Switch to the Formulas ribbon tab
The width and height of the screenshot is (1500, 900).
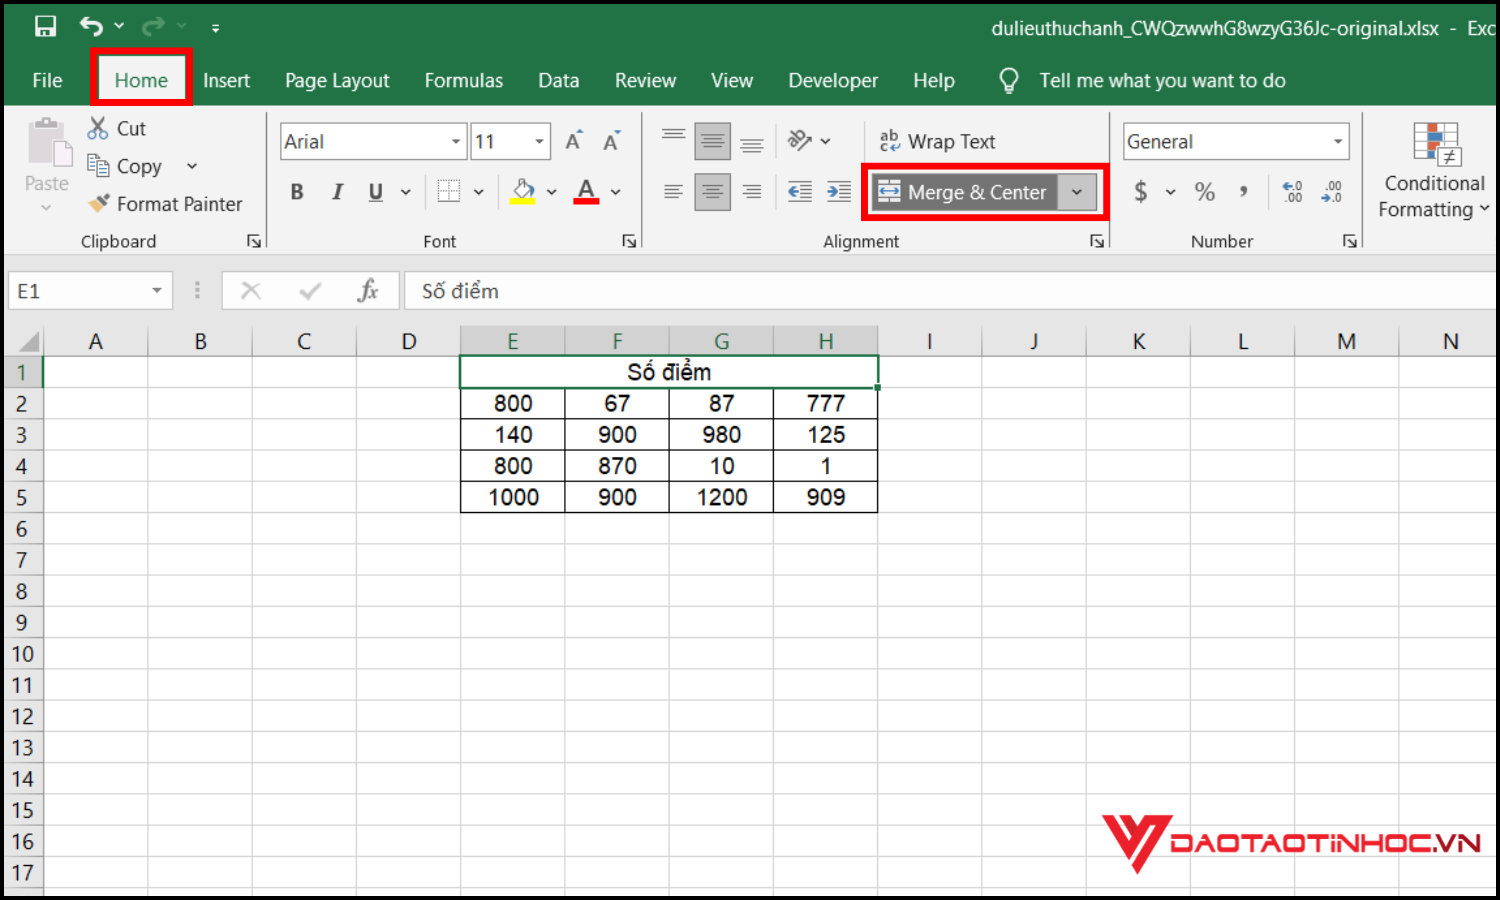(463, 80)
